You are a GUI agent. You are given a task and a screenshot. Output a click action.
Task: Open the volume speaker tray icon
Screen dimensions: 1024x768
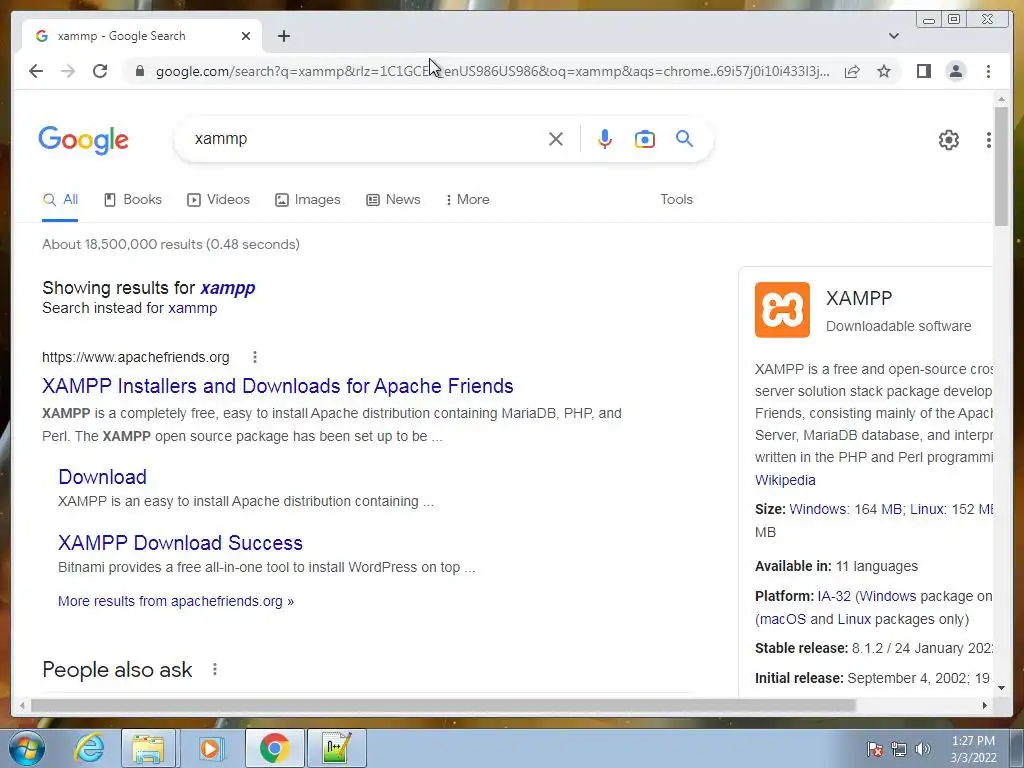(x=923, y=749)
